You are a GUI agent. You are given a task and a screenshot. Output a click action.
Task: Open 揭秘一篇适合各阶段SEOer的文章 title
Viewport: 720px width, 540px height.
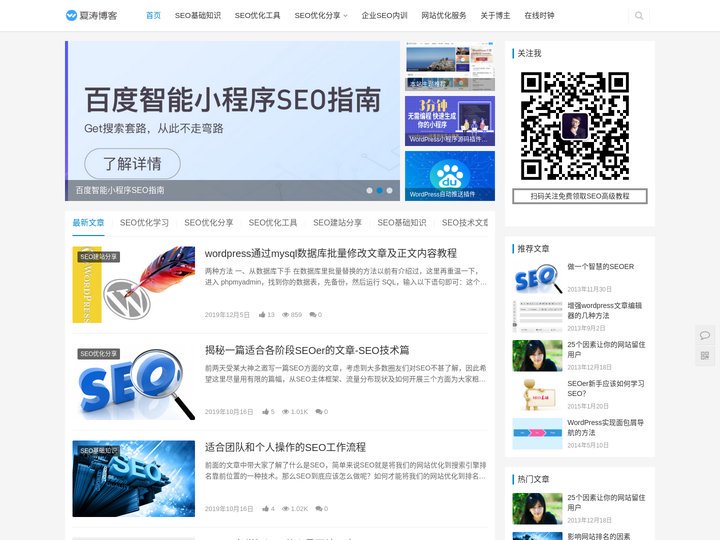tap(307, 350)
